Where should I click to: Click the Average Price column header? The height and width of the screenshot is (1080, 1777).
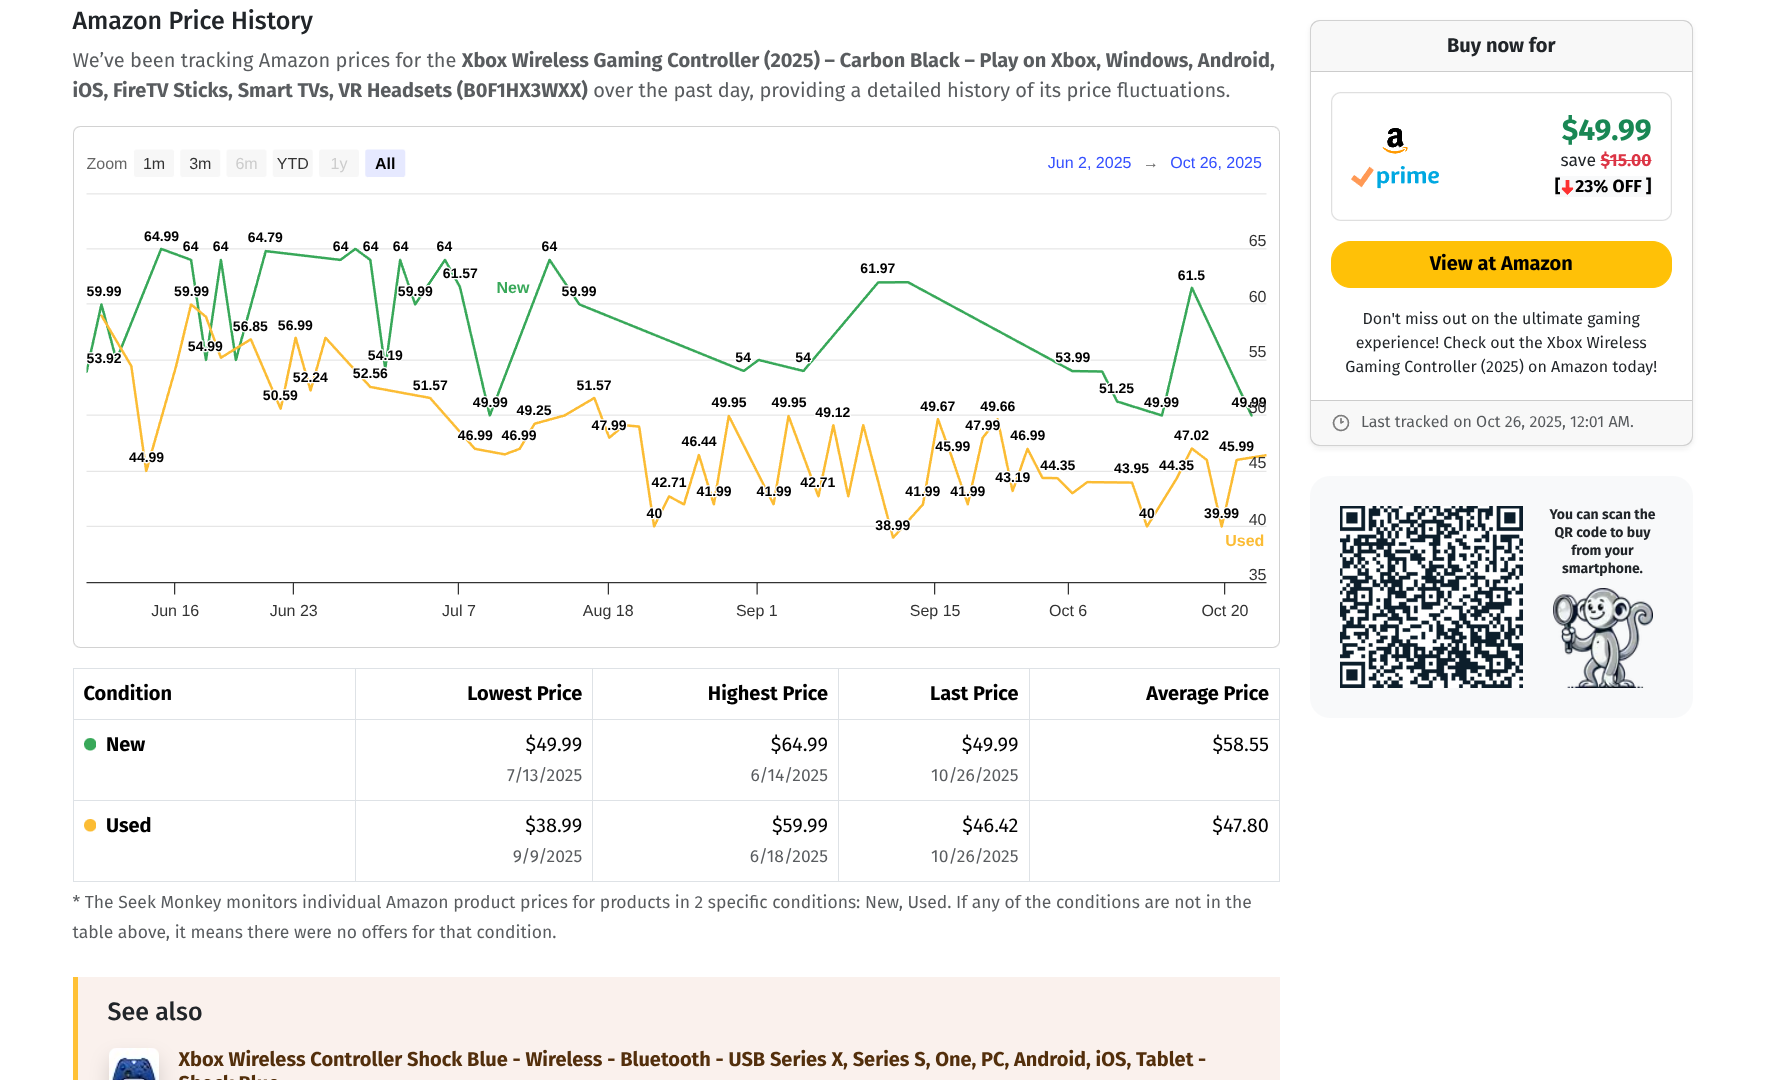coord(1206,693)
